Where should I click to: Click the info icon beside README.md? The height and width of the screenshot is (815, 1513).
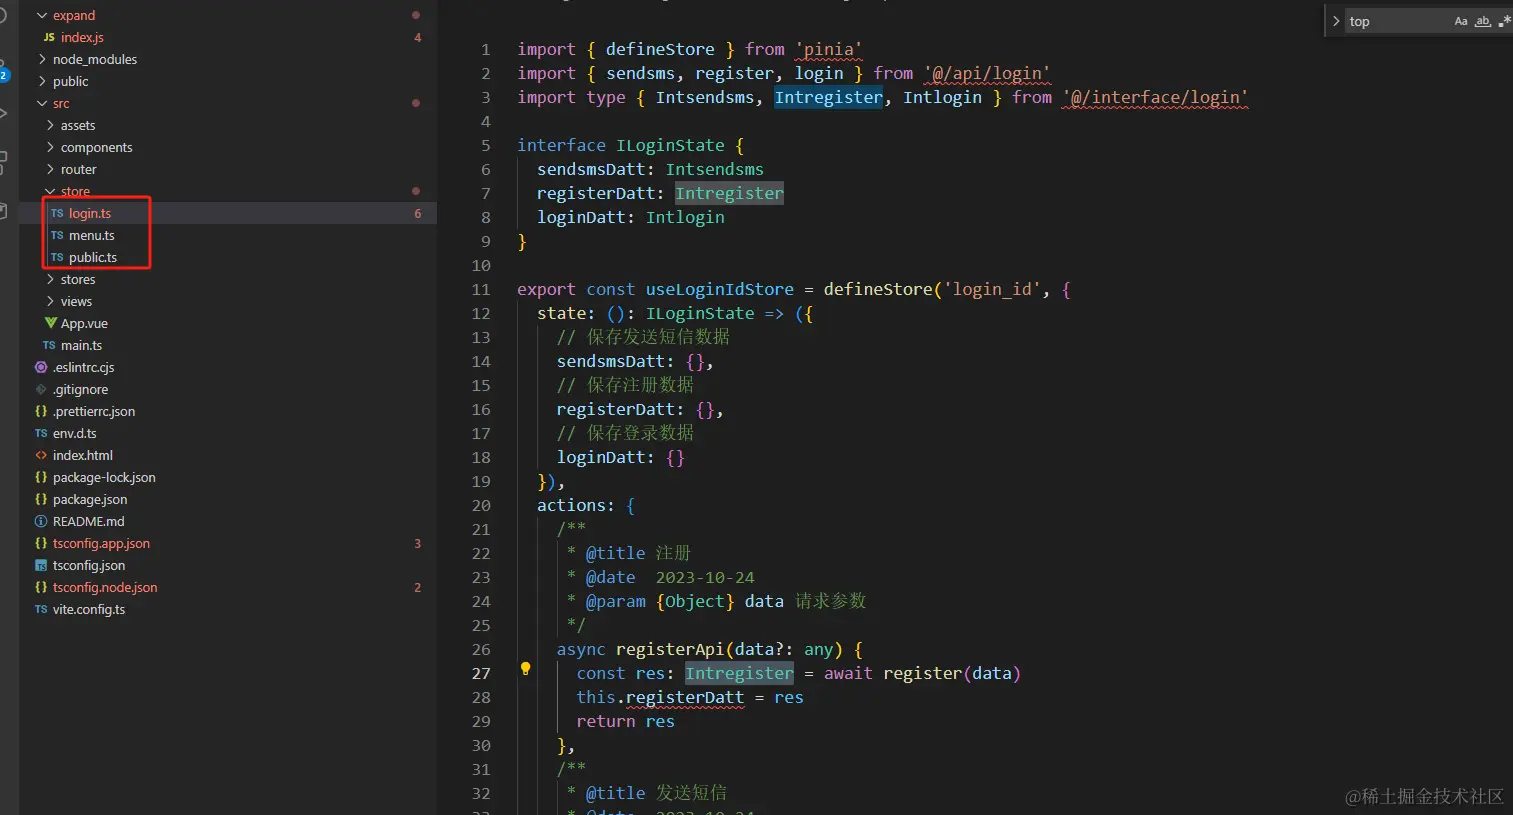(41, 521)
